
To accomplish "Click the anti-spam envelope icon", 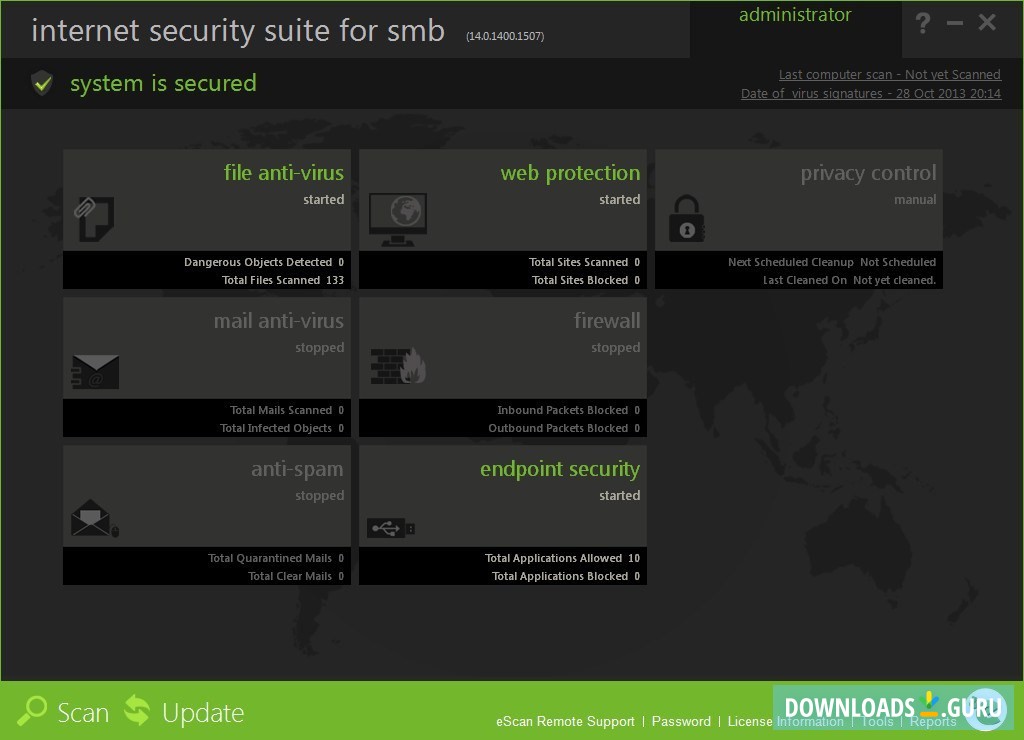I will 95,518.
